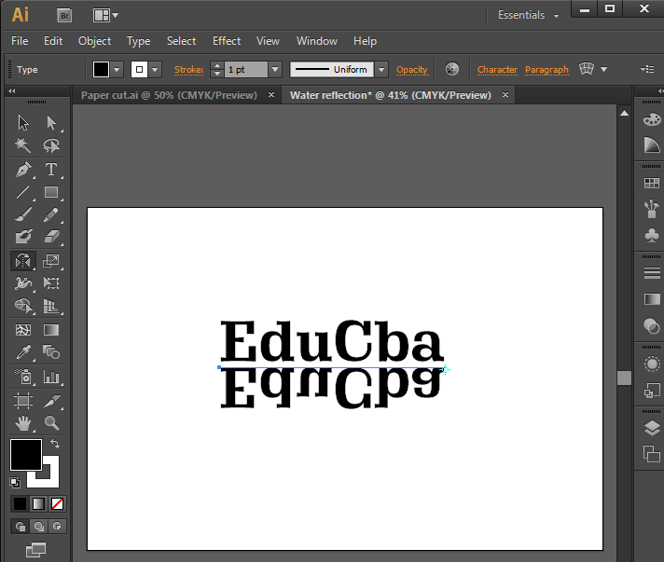Select the Blend tool

(51, 352)
